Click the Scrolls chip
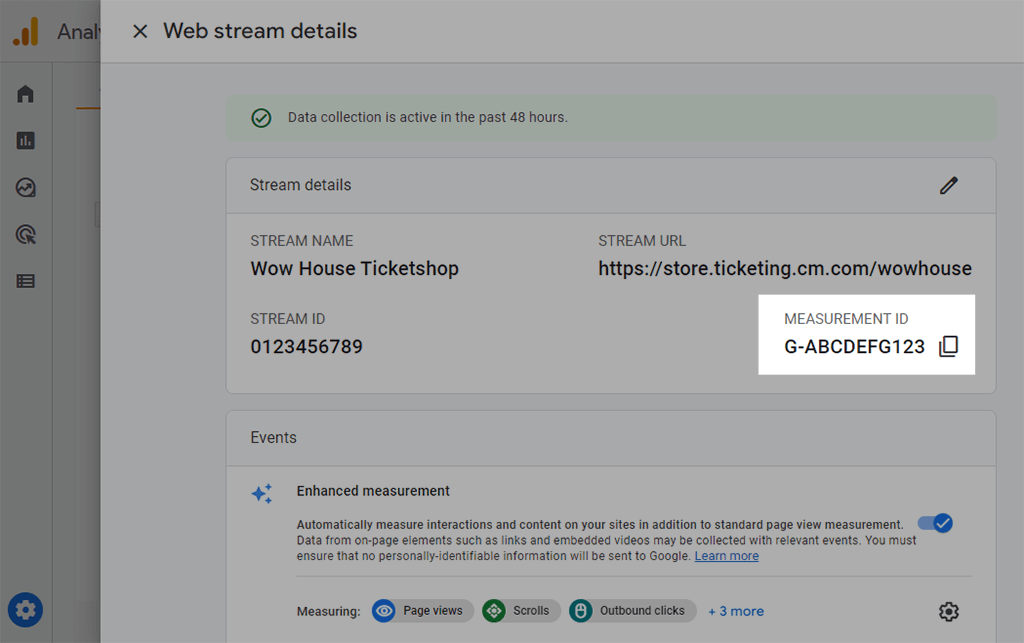Image resolution: width=1024 pixels, height=643 pixels. point(520,611)
